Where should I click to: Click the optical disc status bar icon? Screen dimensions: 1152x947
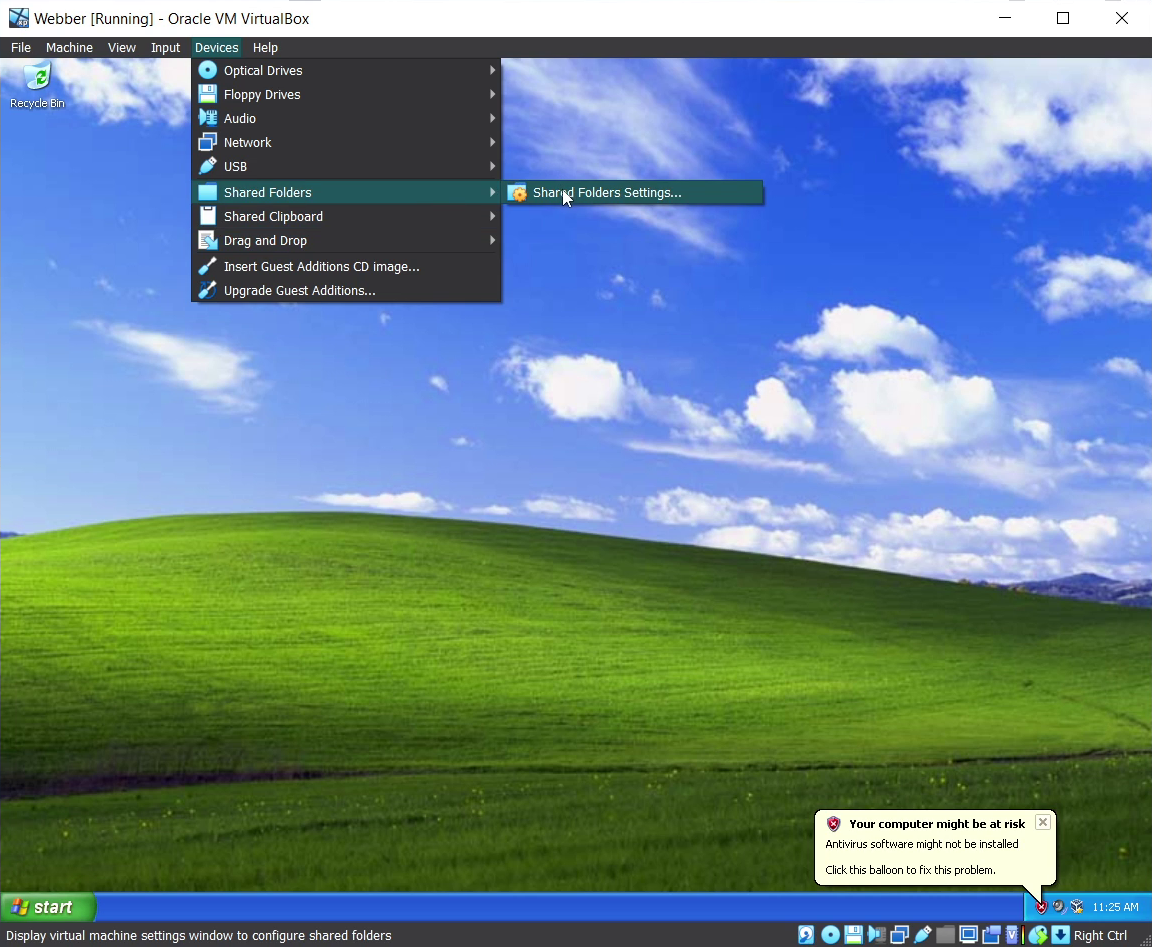830,935
